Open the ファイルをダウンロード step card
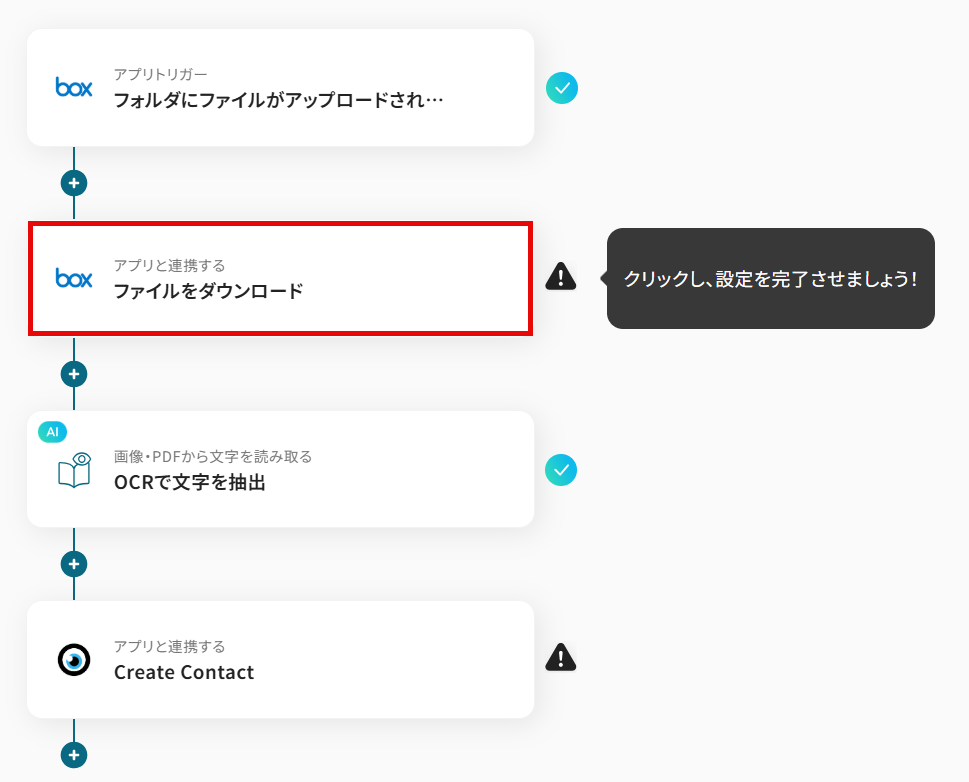This screenshot has width=969, height=782. (281, 279)
